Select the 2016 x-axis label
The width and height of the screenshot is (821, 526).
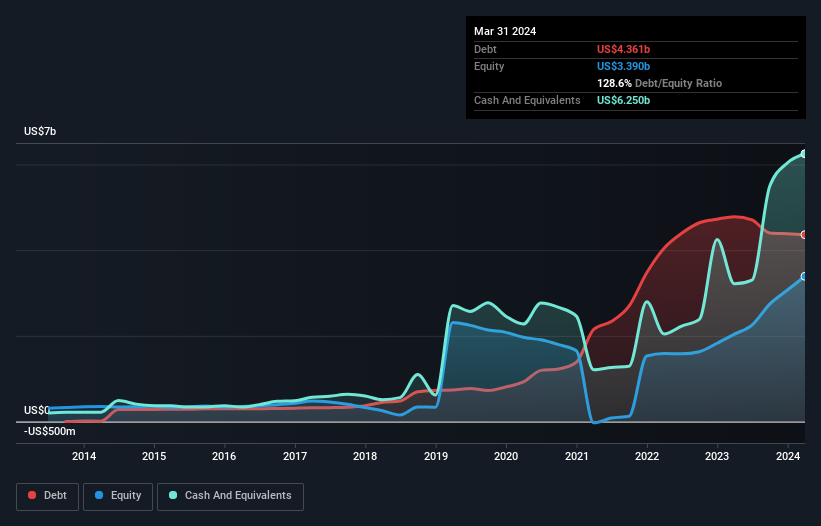coord(224,456)
